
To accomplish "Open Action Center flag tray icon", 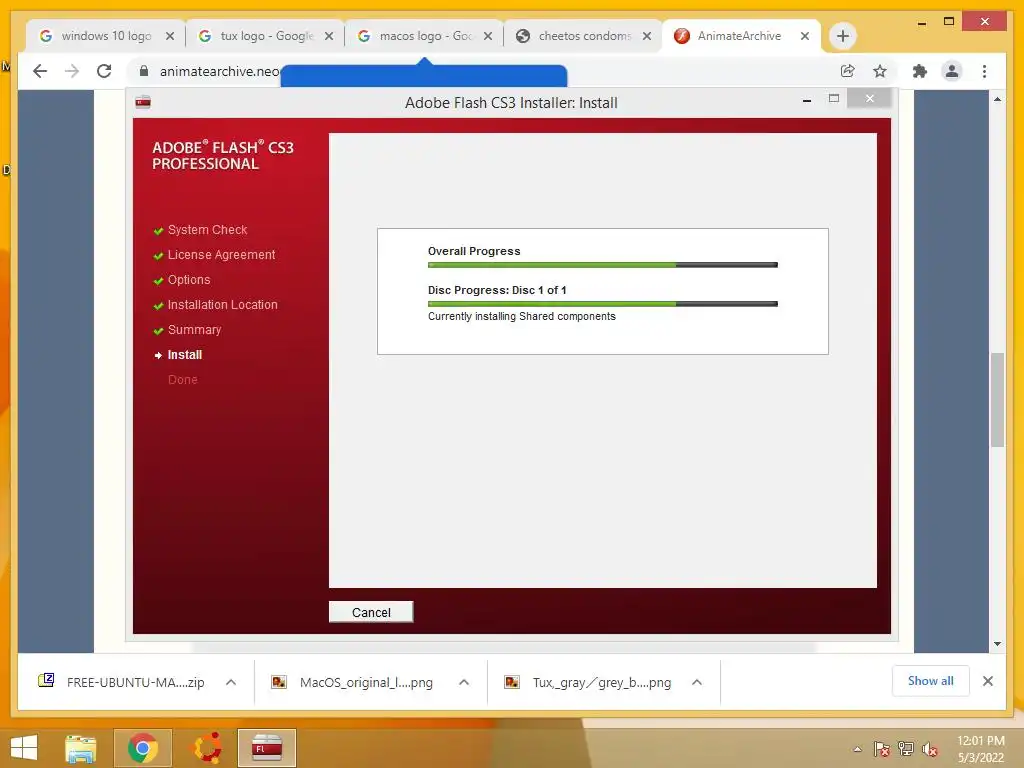I will coord(881,749).
